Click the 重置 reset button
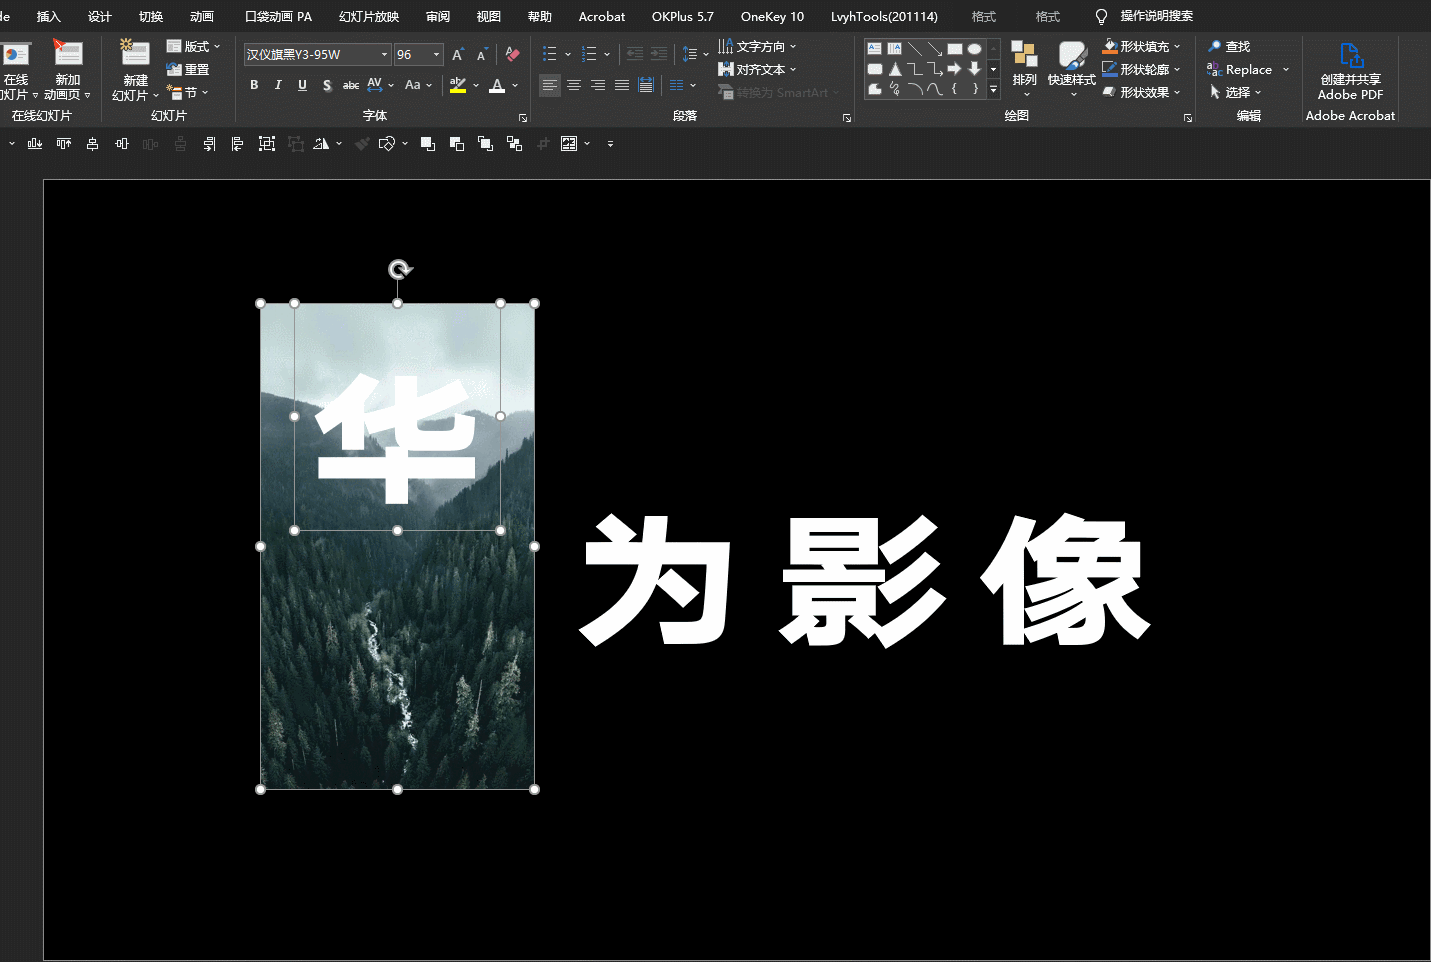The image size is (1431, 962). [188, 70]
